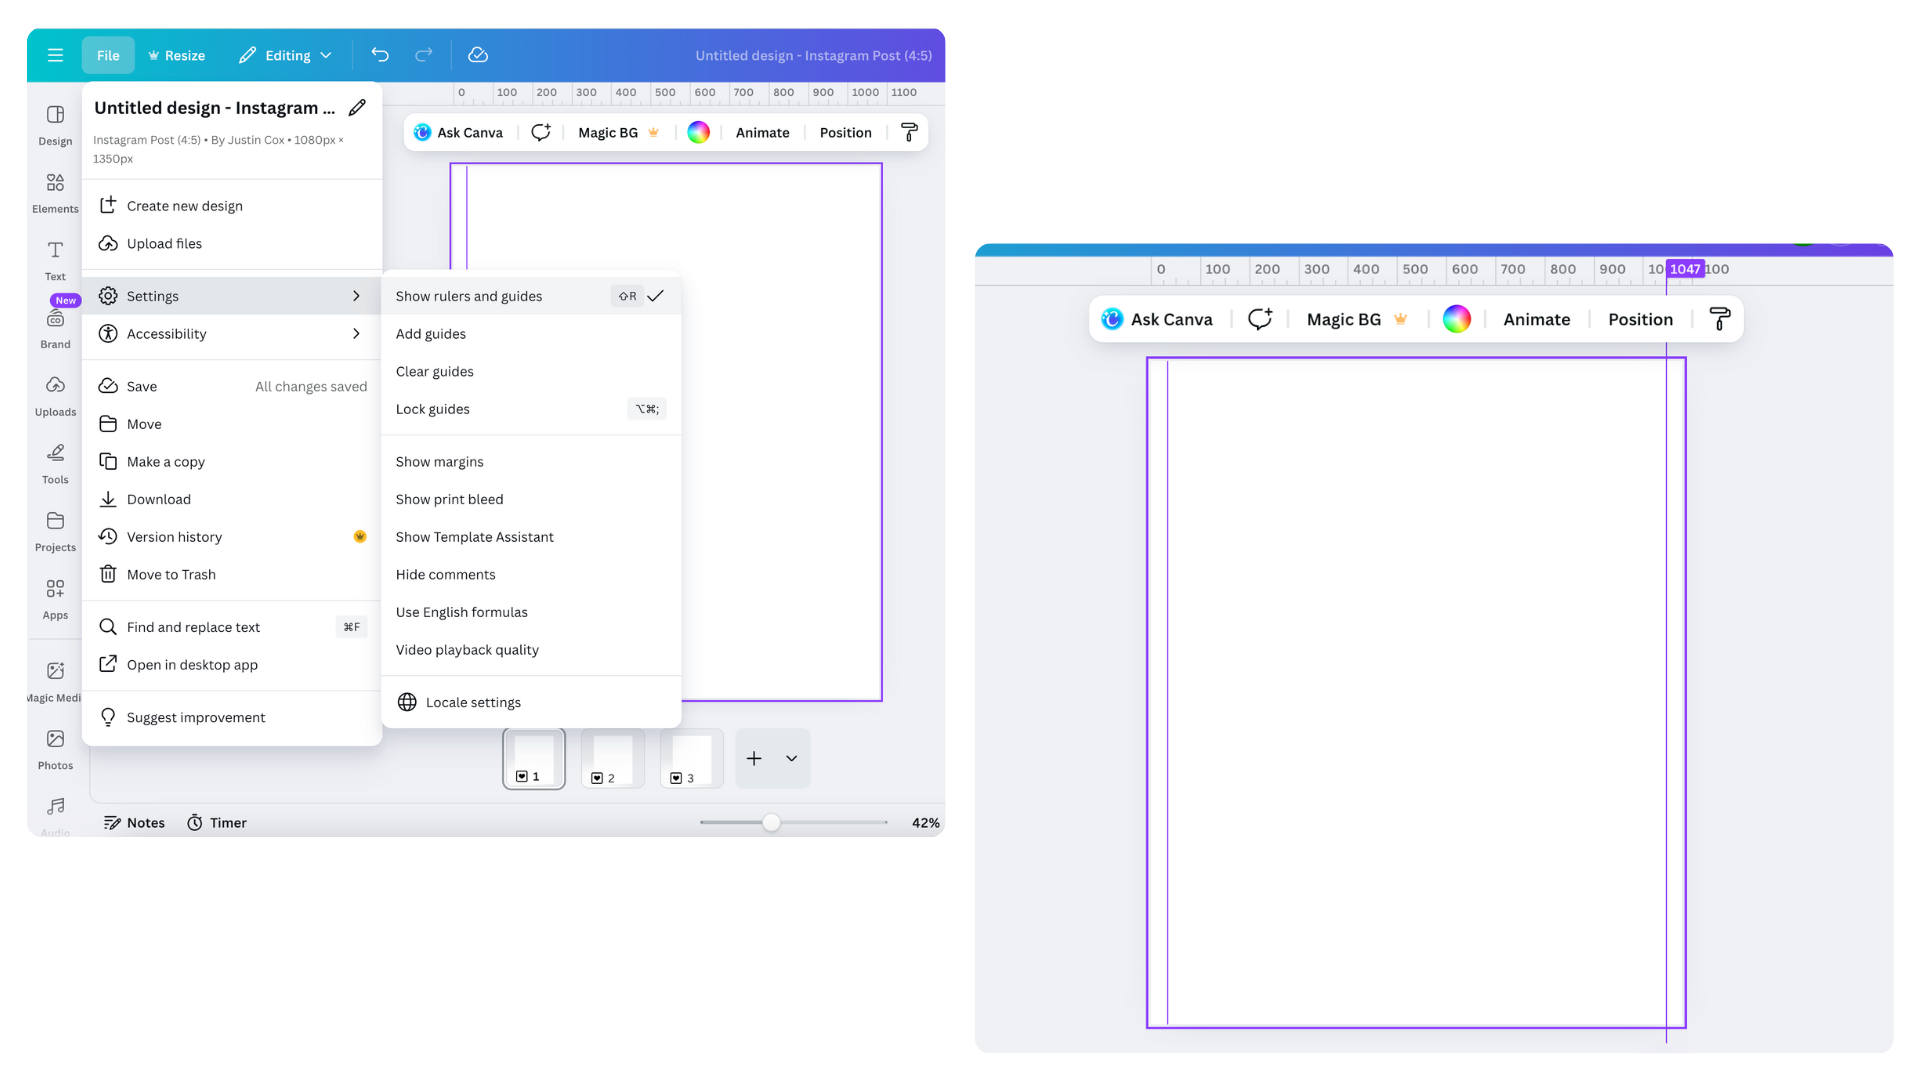Viewport: 1920px width, 1080px height.
Task: Open the Uploads sidebar panel
Action: (55, 395)
